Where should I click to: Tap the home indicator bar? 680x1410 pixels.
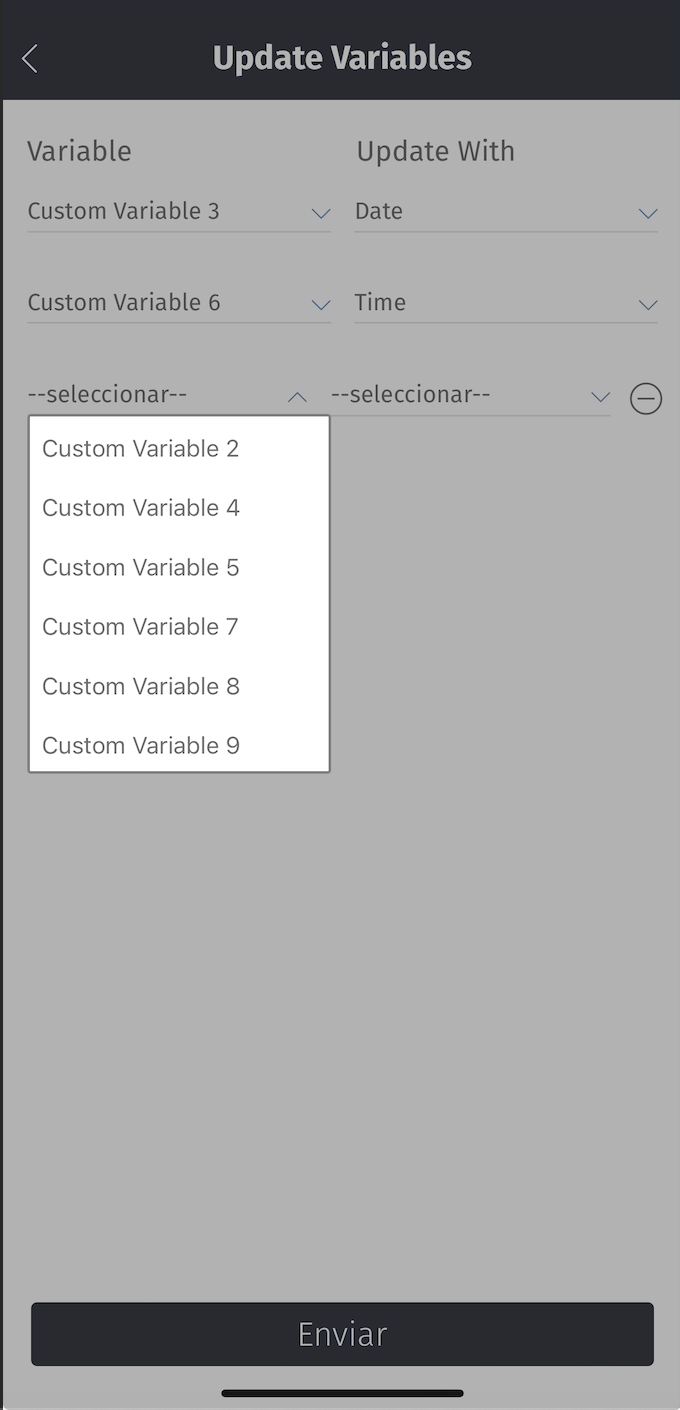[x=340, y=1392]
